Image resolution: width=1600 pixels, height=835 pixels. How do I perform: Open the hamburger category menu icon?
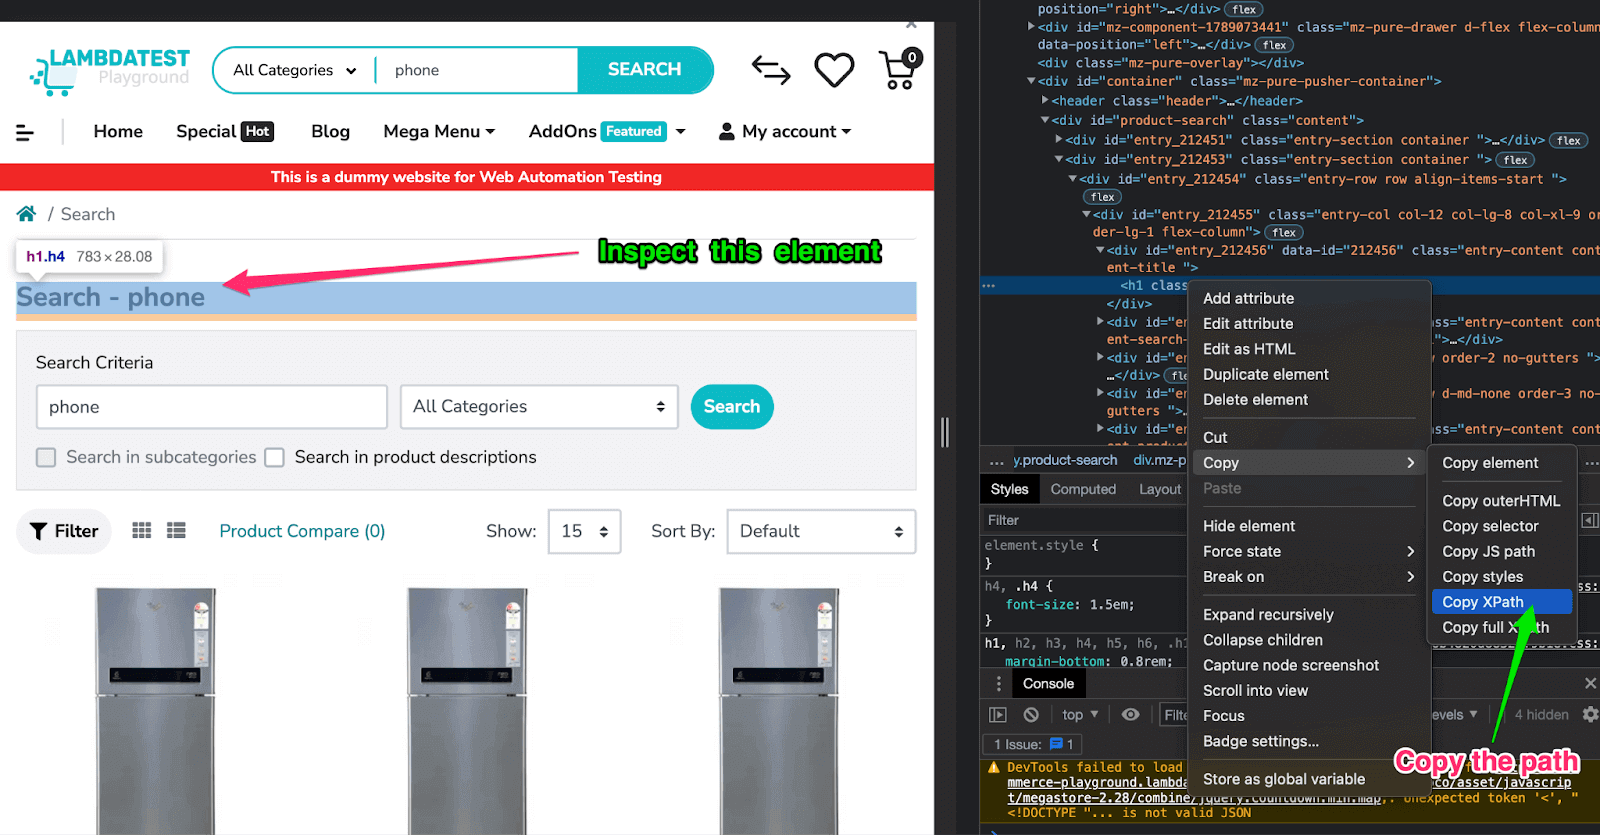coord(25,132)
